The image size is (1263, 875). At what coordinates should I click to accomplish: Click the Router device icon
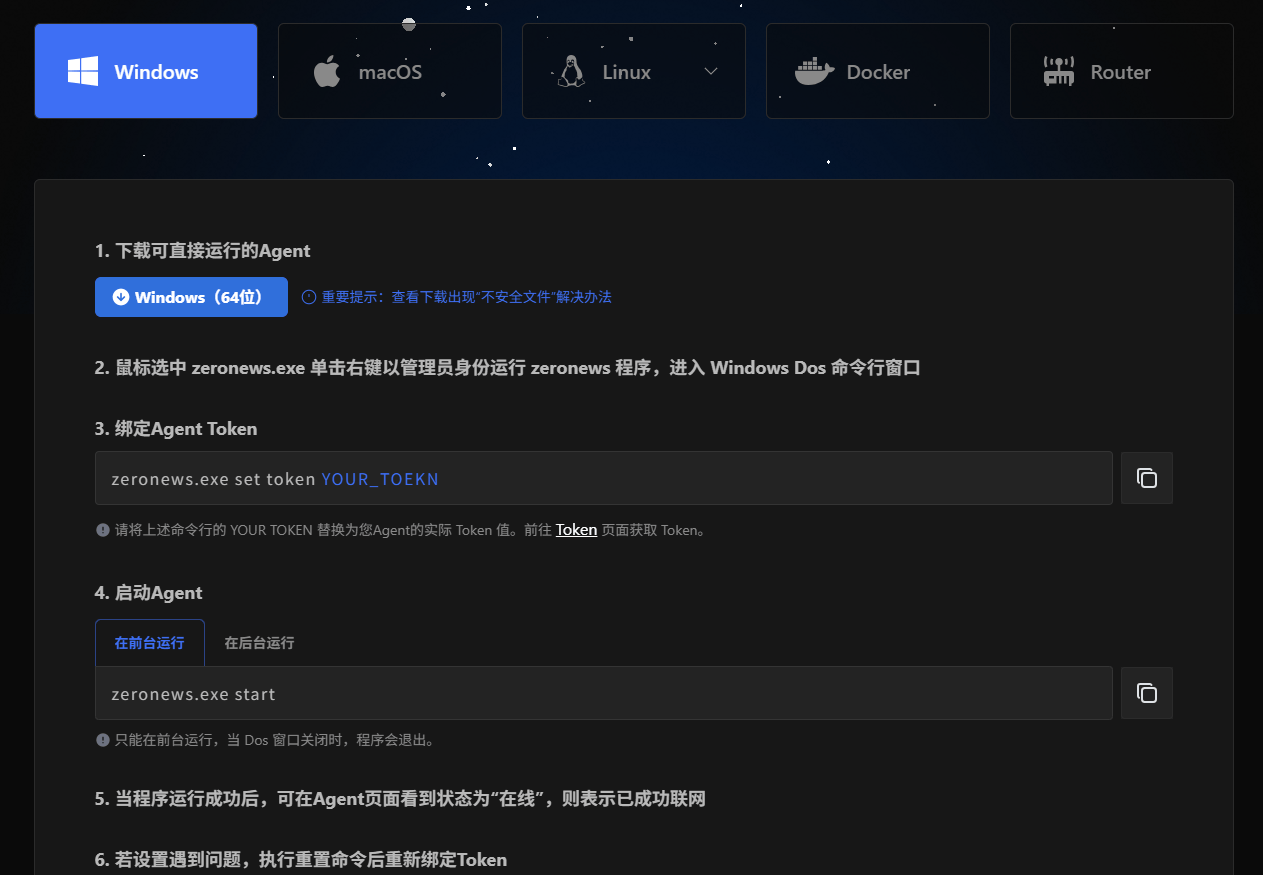pos(1058,71)
